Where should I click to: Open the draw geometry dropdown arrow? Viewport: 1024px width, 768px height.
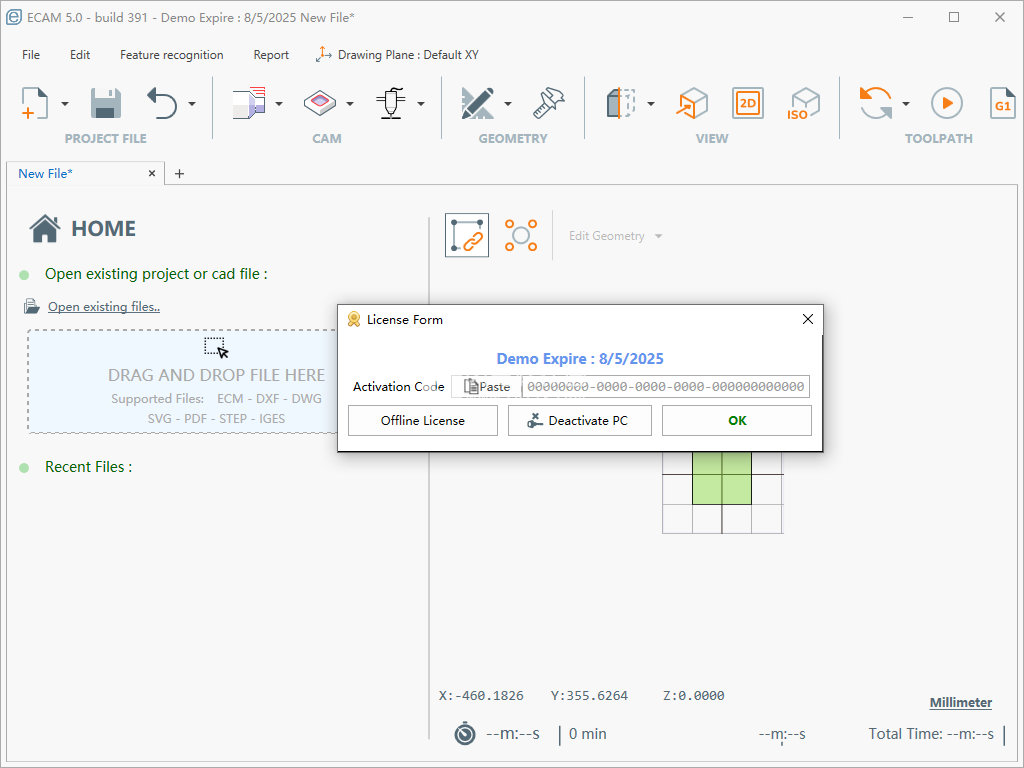pyautogui.click(x=508, y=104)
